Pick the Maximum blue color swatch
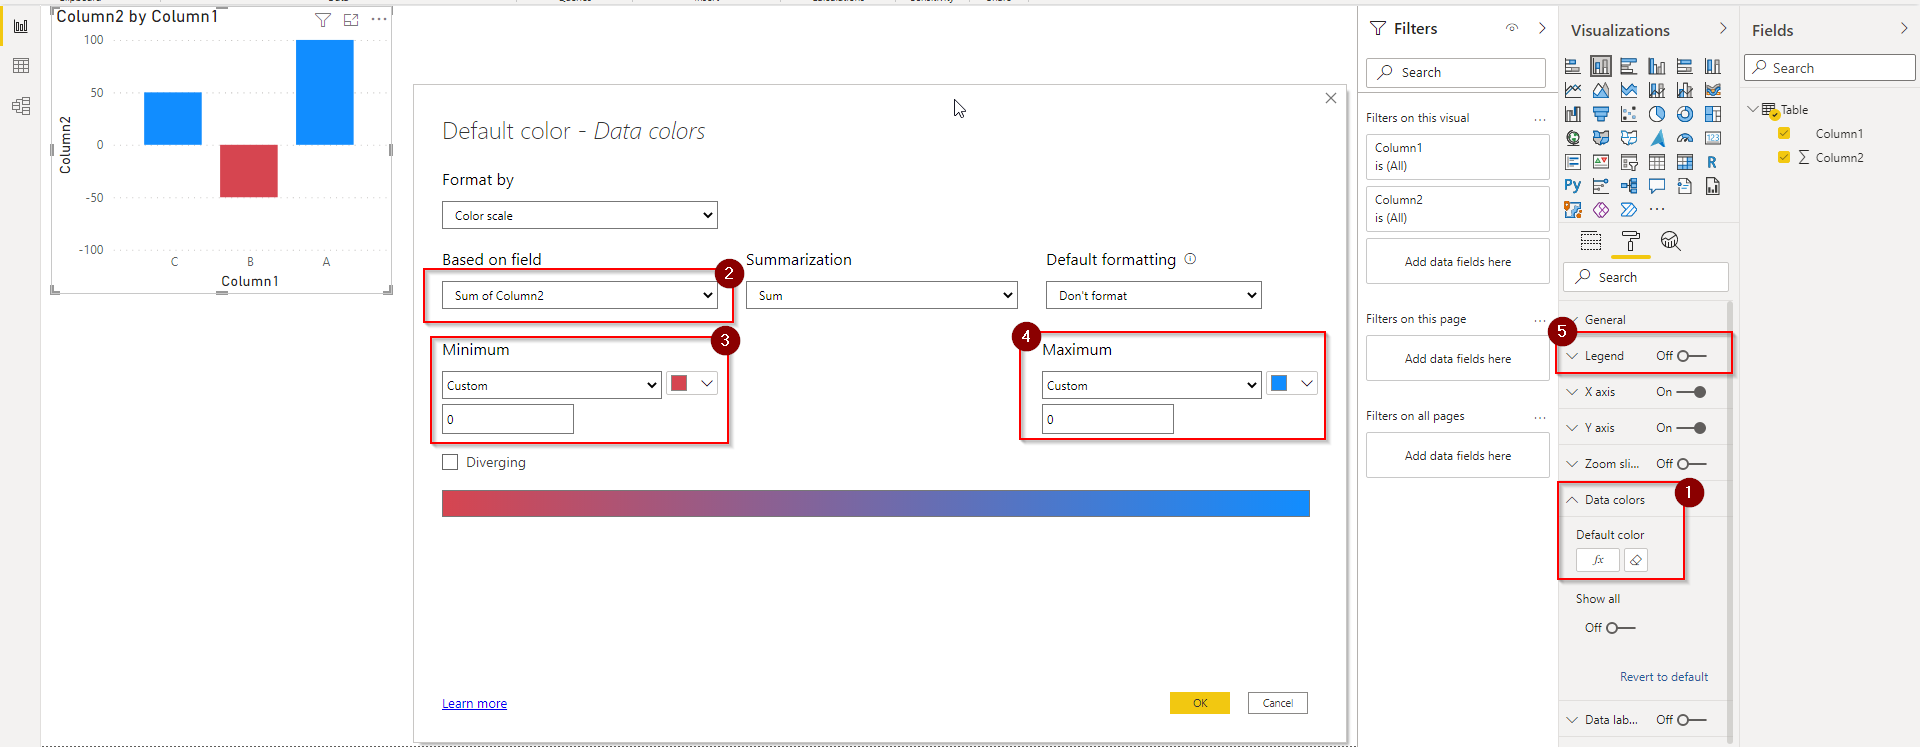Image resolution: width=1920 pixels, height=747 pixels. pyautogui.click(x=1279, y=383)
